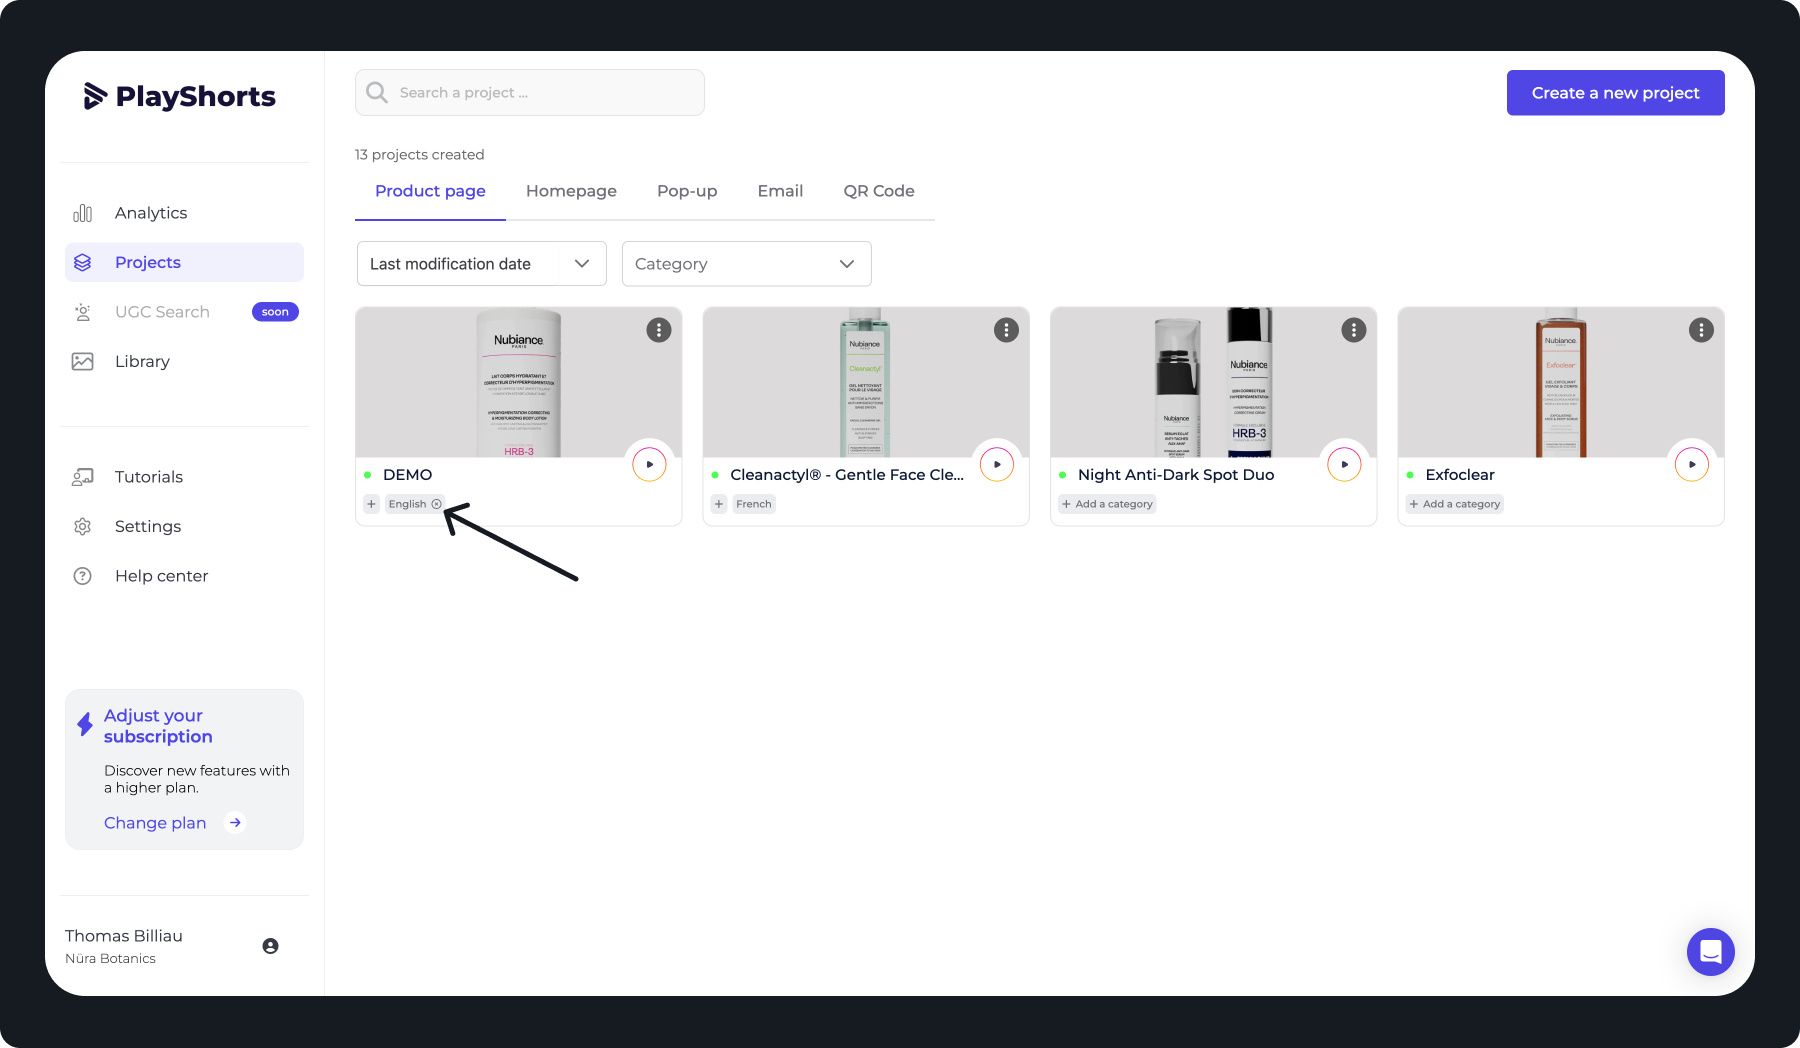Open the chat support widget
The image size is (1800, 1048).
coord(1711,952)
